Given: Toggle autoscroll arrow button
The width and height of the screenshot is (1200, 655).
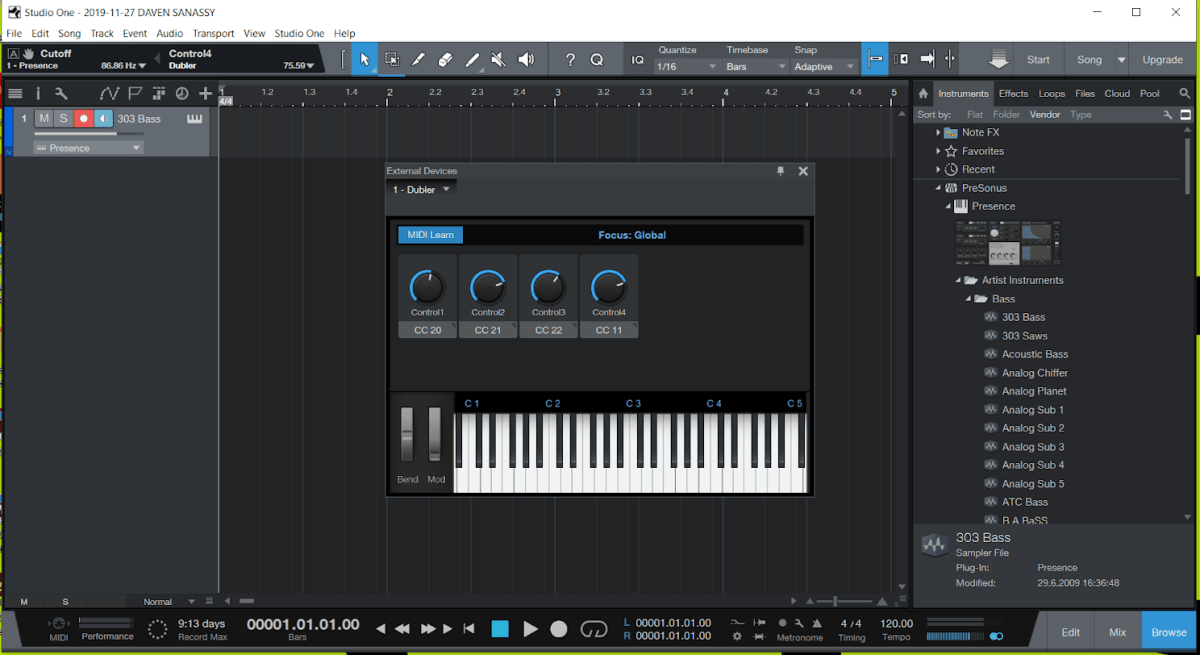Looking at the screenshot, I should pyautogui.click(x=927, y=60).
